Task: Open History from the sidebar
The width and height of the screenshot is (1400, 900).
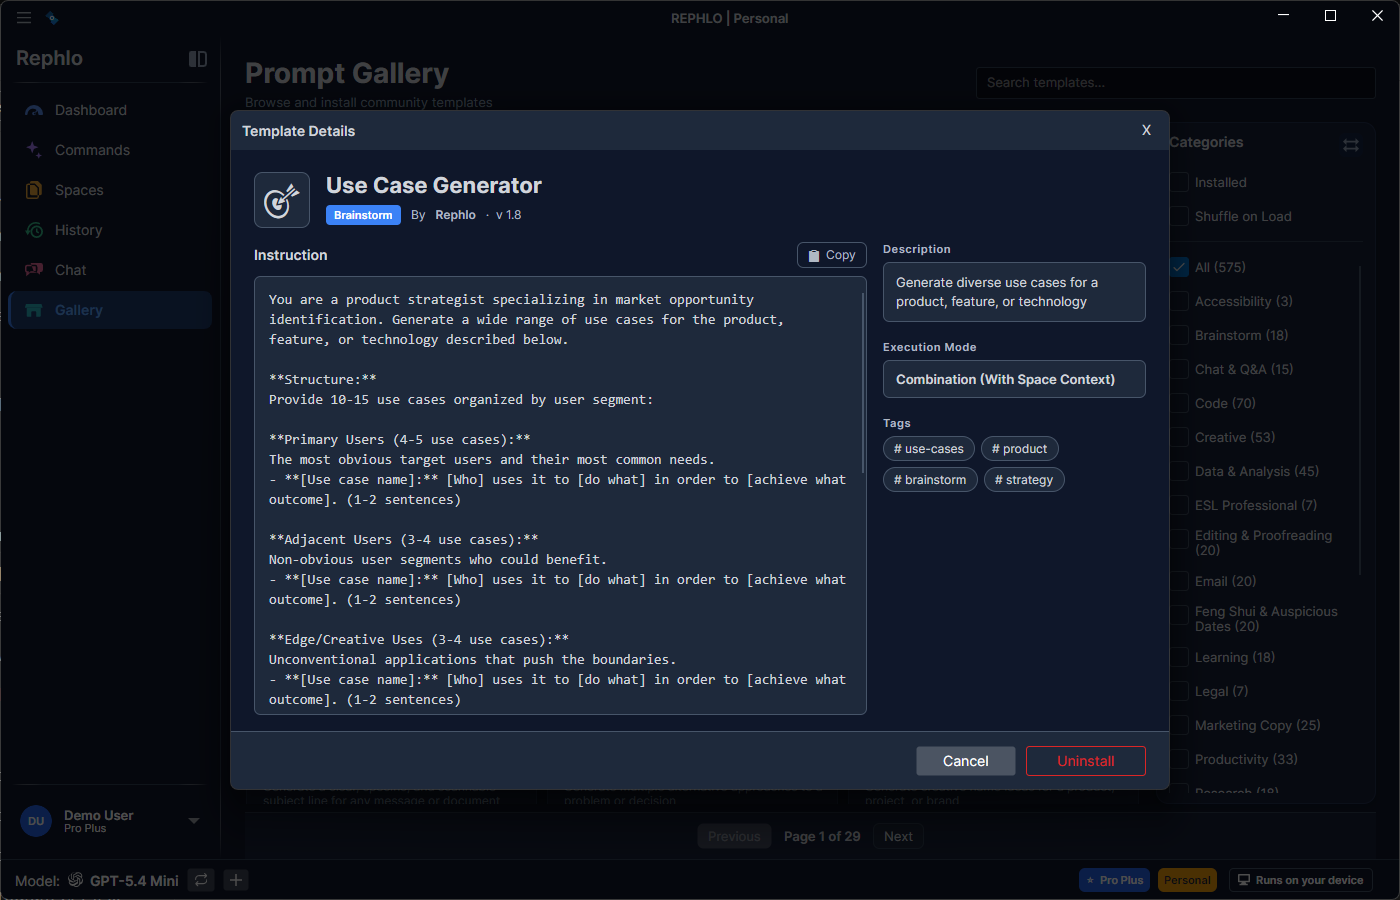Action: pos(110,230)
